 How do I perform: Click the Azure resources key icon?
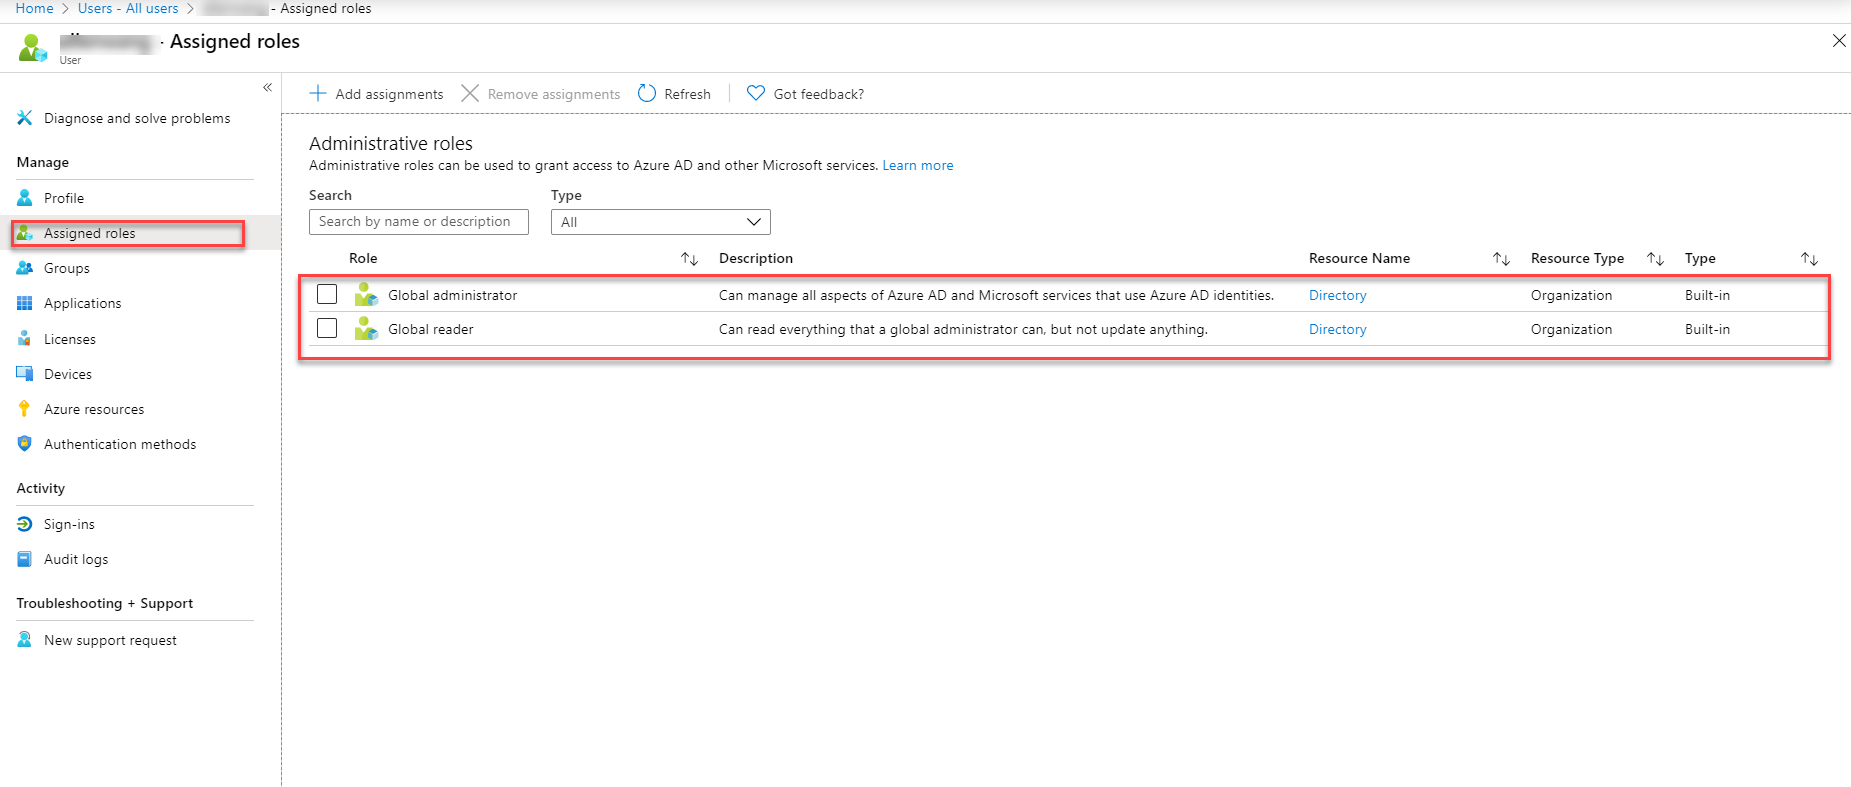pyautogui.click(x=25, y=409)
